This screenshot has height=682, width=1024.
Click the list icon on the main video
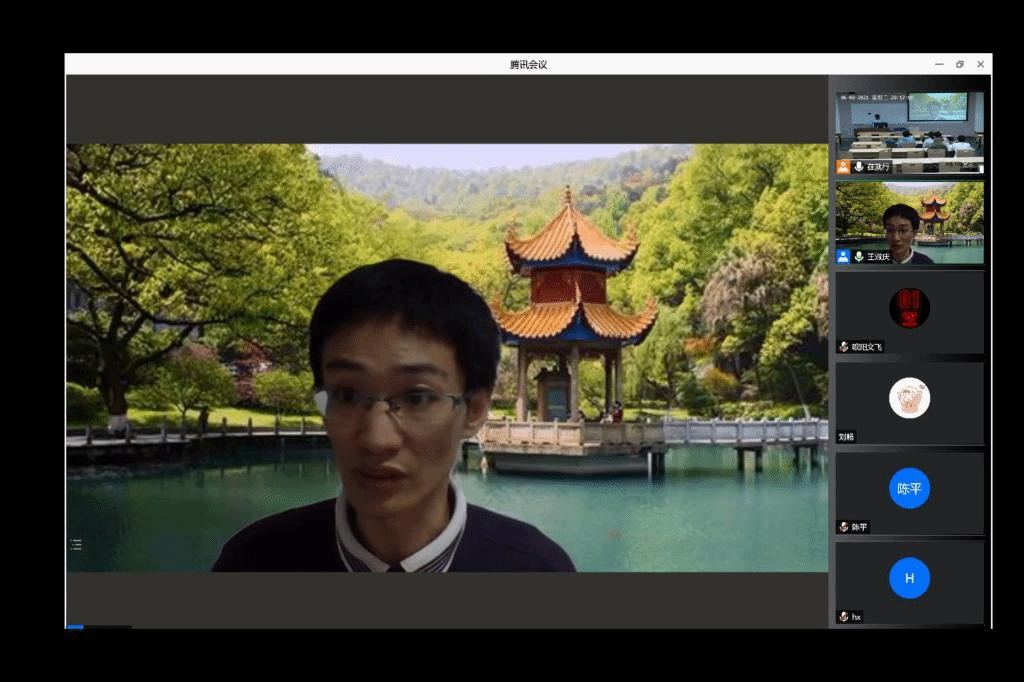coord(76,545)
